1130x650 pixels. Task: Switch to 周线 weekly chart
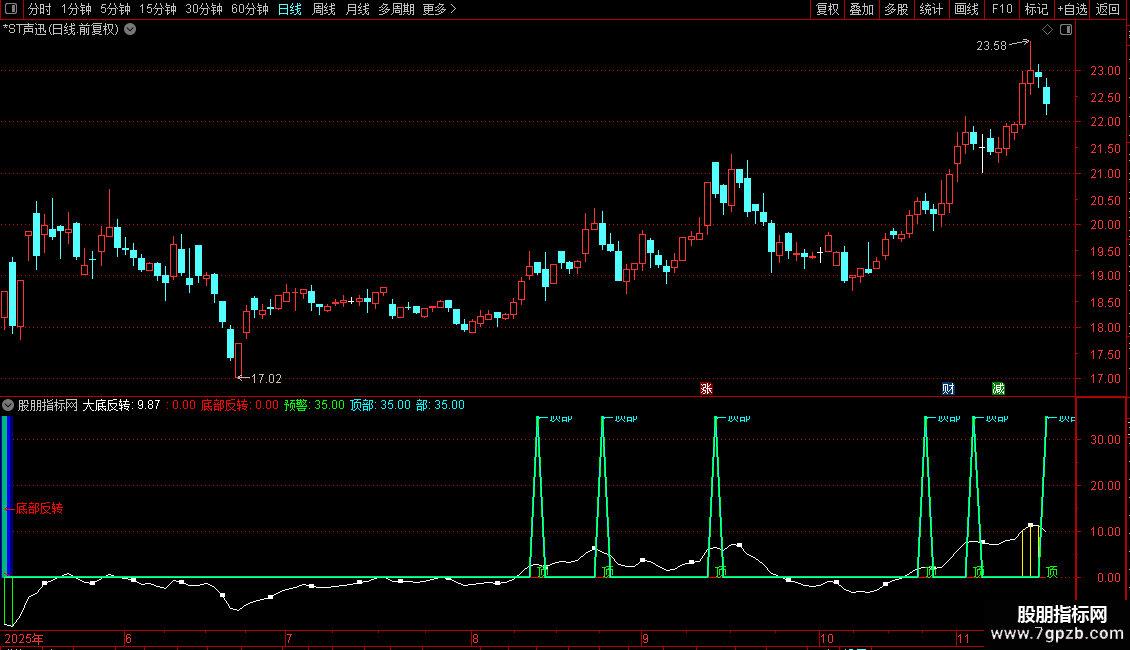[324, 9]
